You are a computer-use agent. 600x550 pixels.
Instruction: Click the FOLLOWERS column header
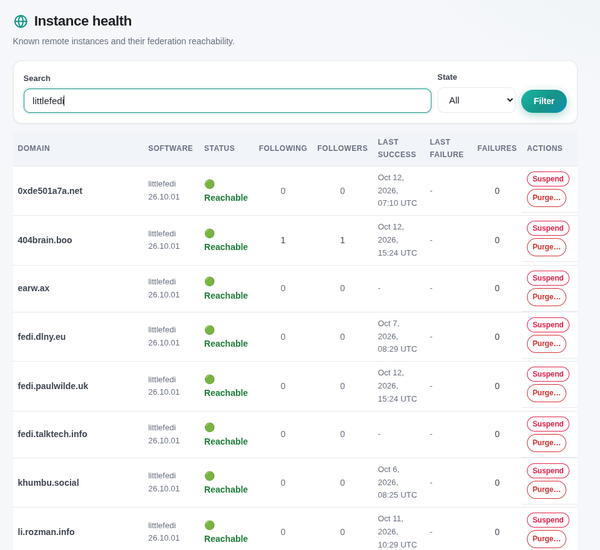[x=342, y=148]
